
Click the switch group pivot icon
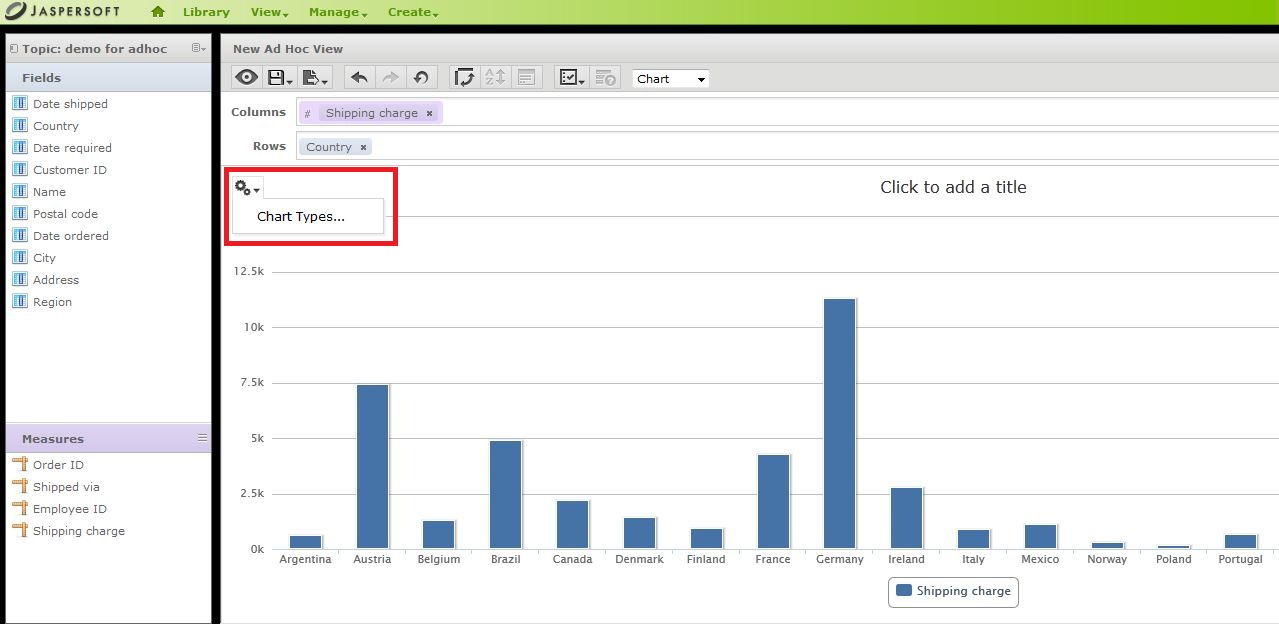[464, 78]
